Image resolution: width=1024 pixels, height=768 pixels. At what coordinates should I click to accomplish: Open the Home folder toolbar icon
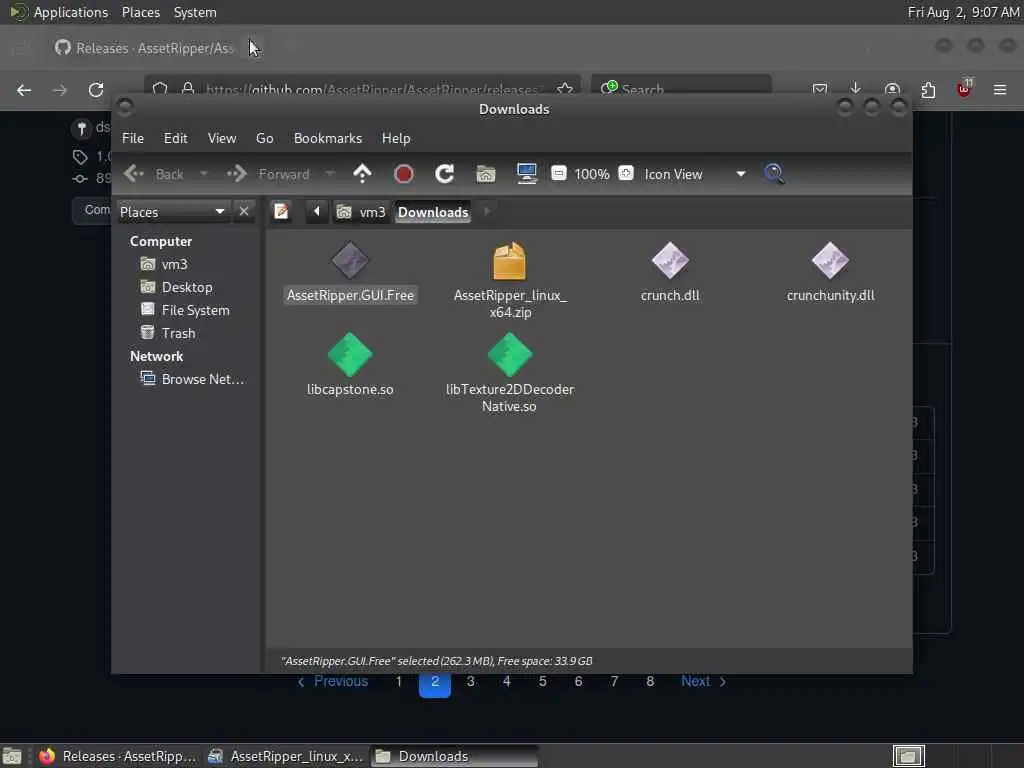[486, 174]
